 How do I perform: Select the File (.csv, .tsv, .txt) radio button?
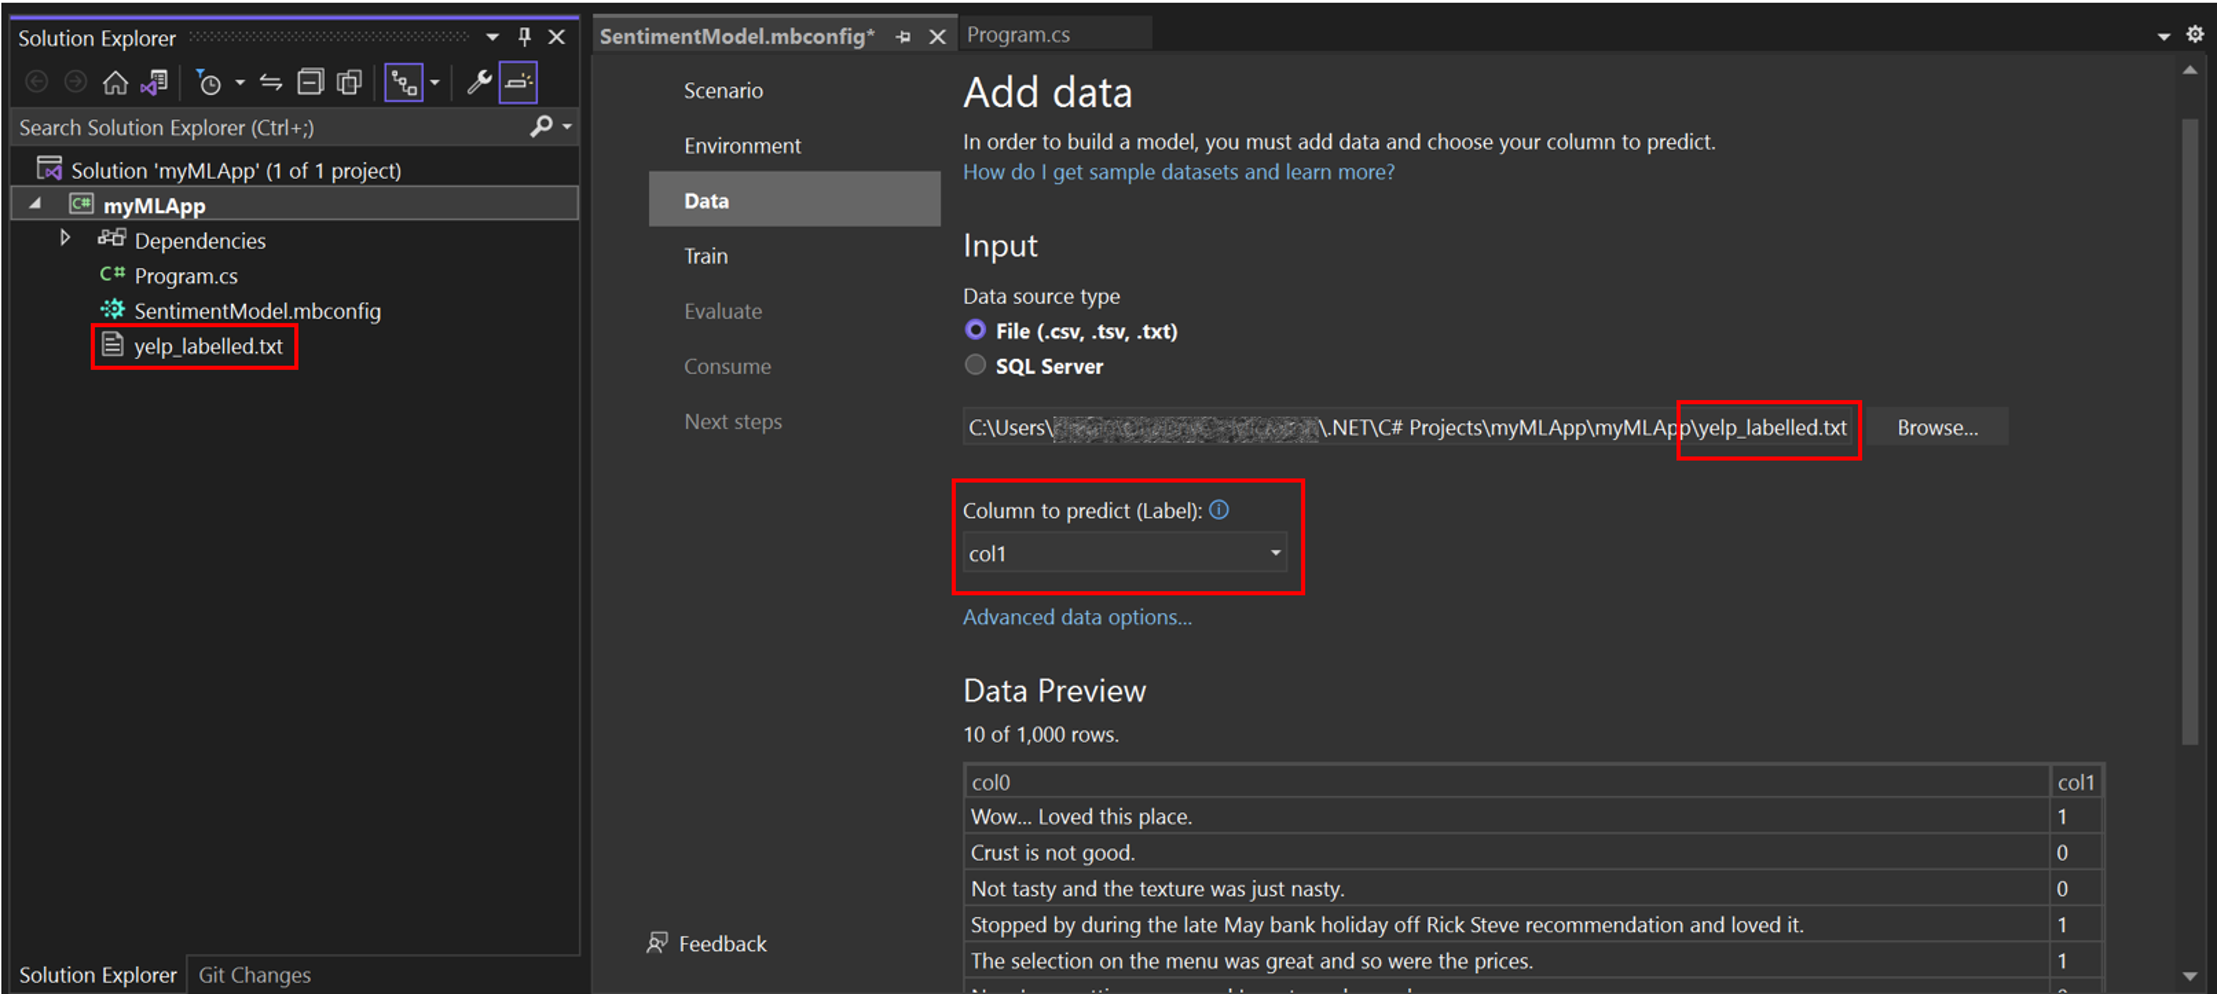[975, 330]
